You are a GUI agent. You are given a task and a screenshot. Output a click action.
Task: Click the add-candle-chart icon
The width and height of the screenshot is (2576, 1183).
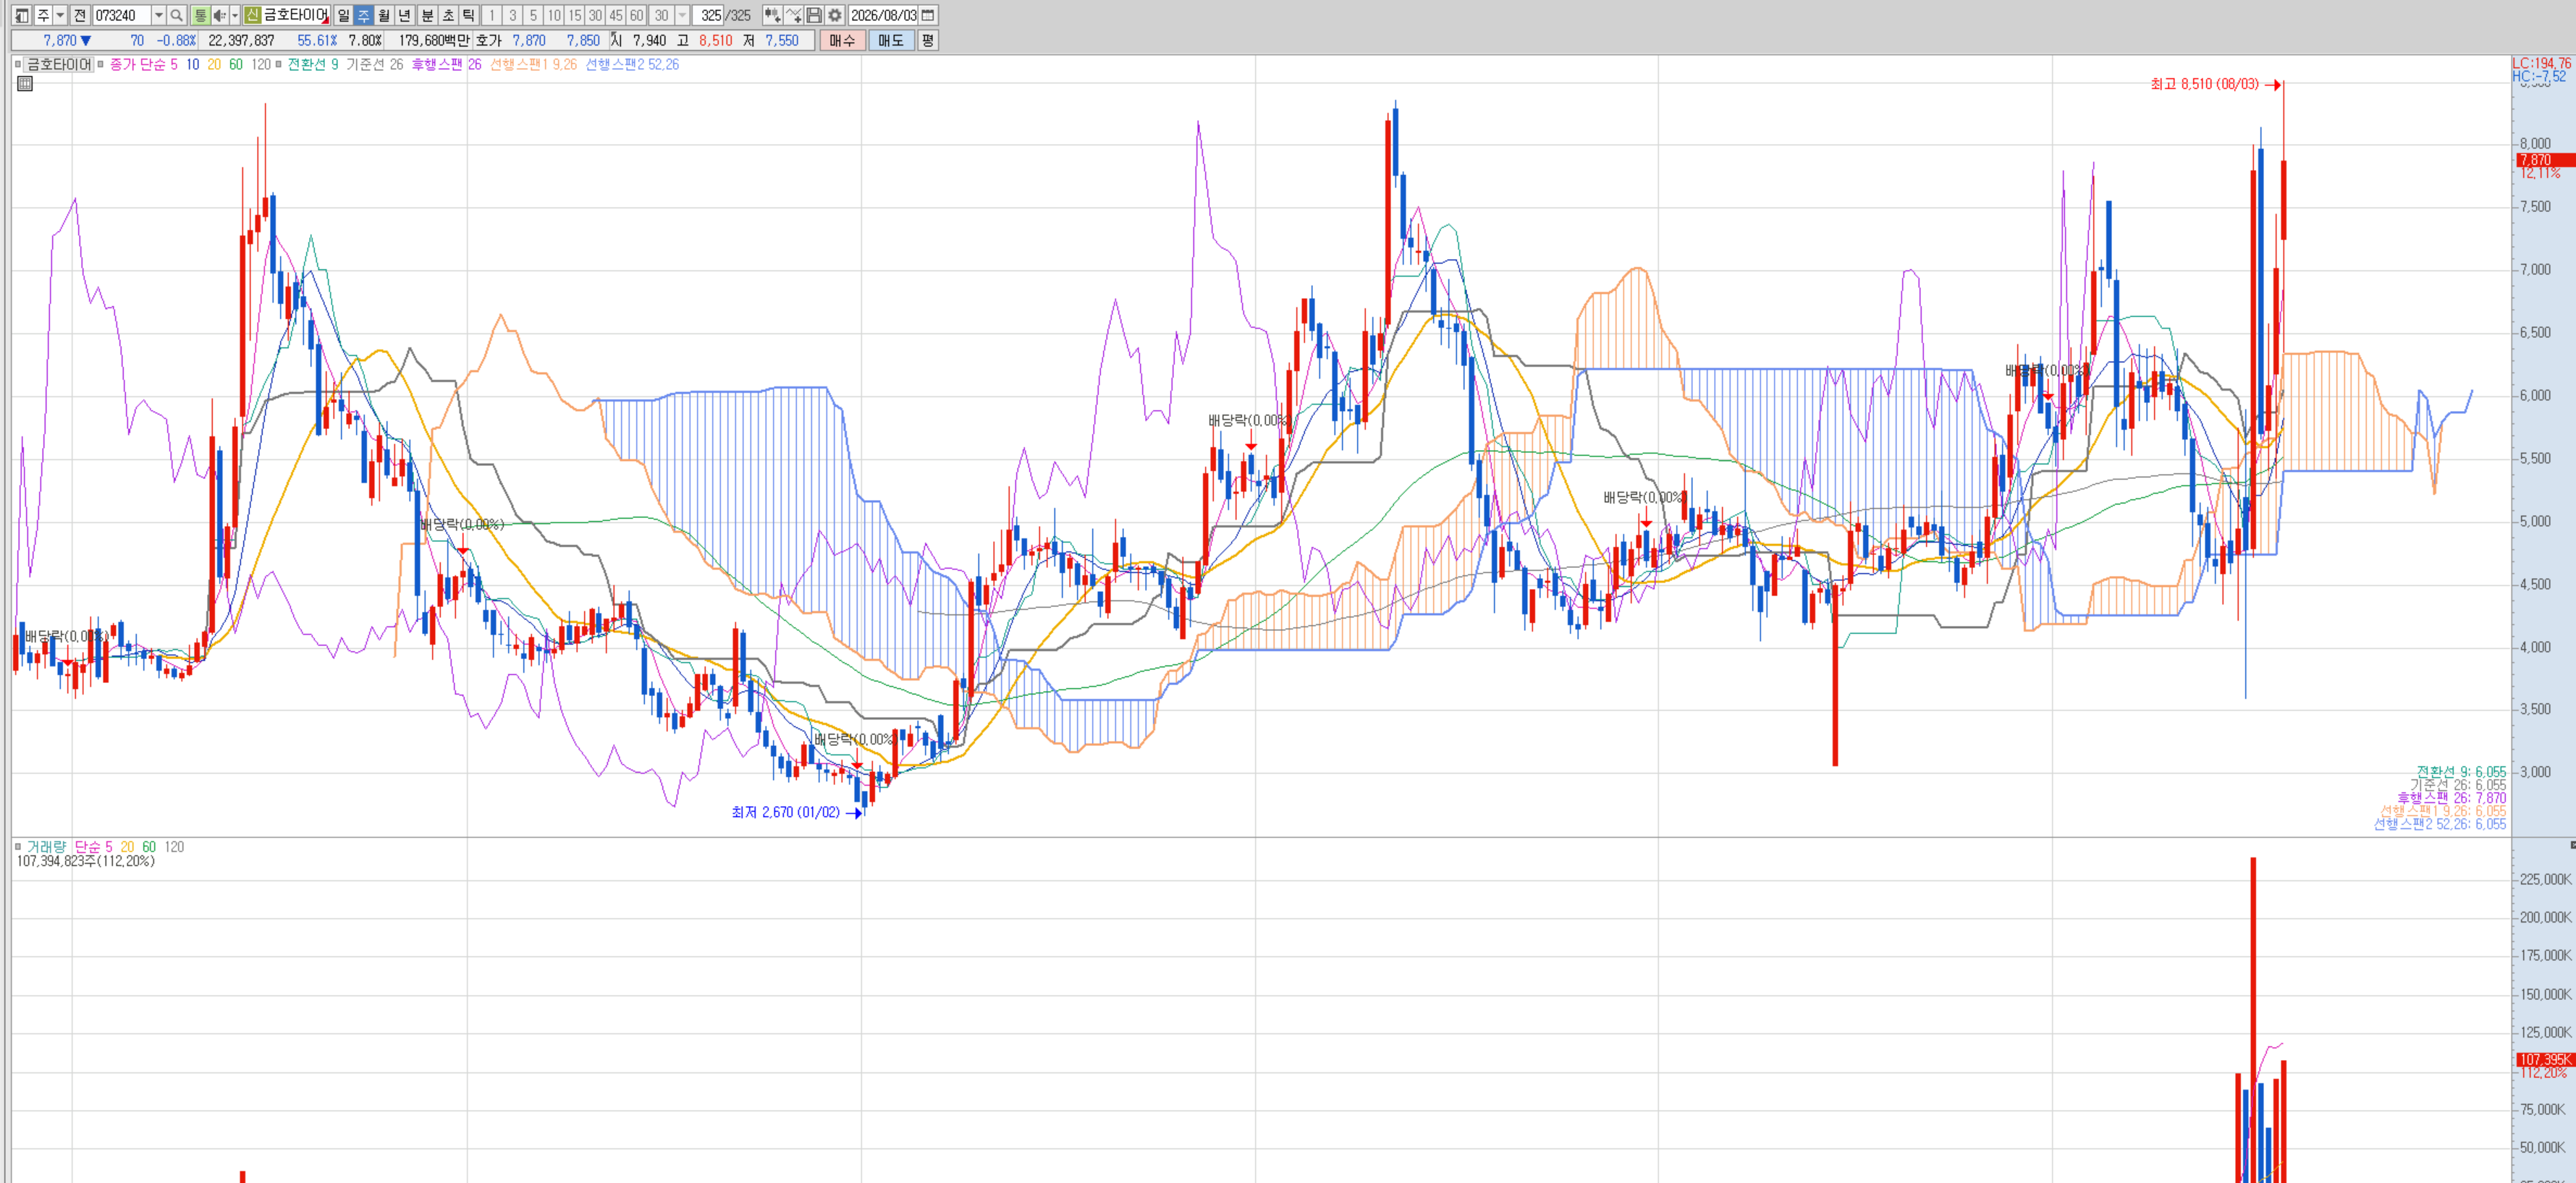pyautogui.click(x=772, y=15)
